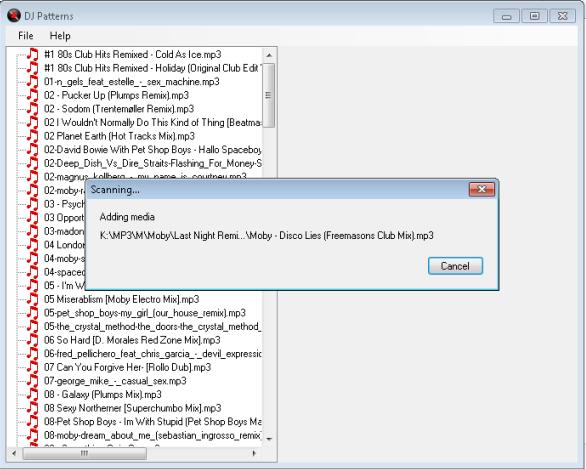Click the DJ Patterns app icon in title bar

[x=14, y=15]
